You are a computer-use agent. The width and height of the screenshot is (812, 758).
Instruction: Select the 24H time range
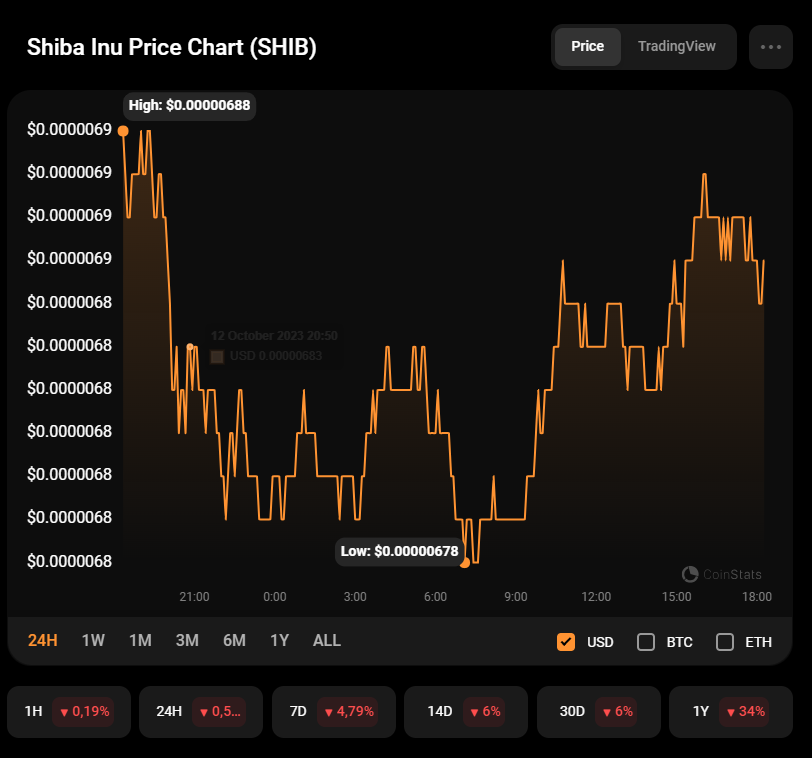[42, 640]
